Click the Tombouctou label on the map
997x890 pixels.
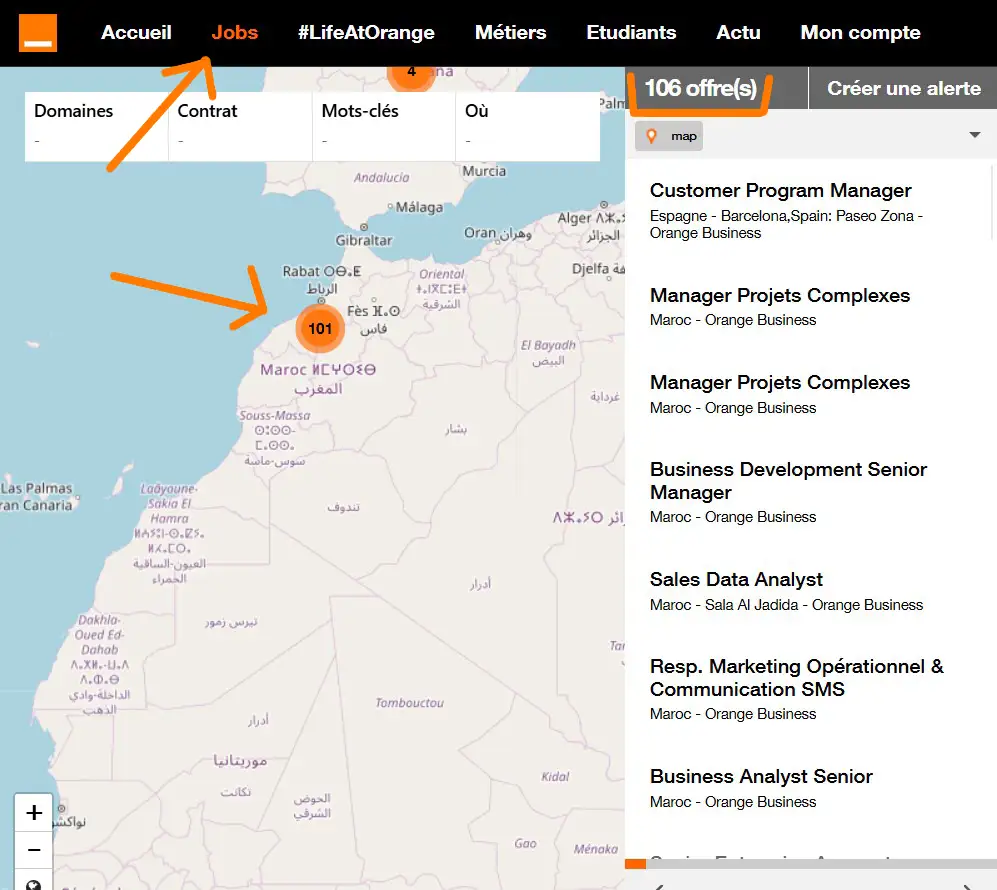pos(409,702)
